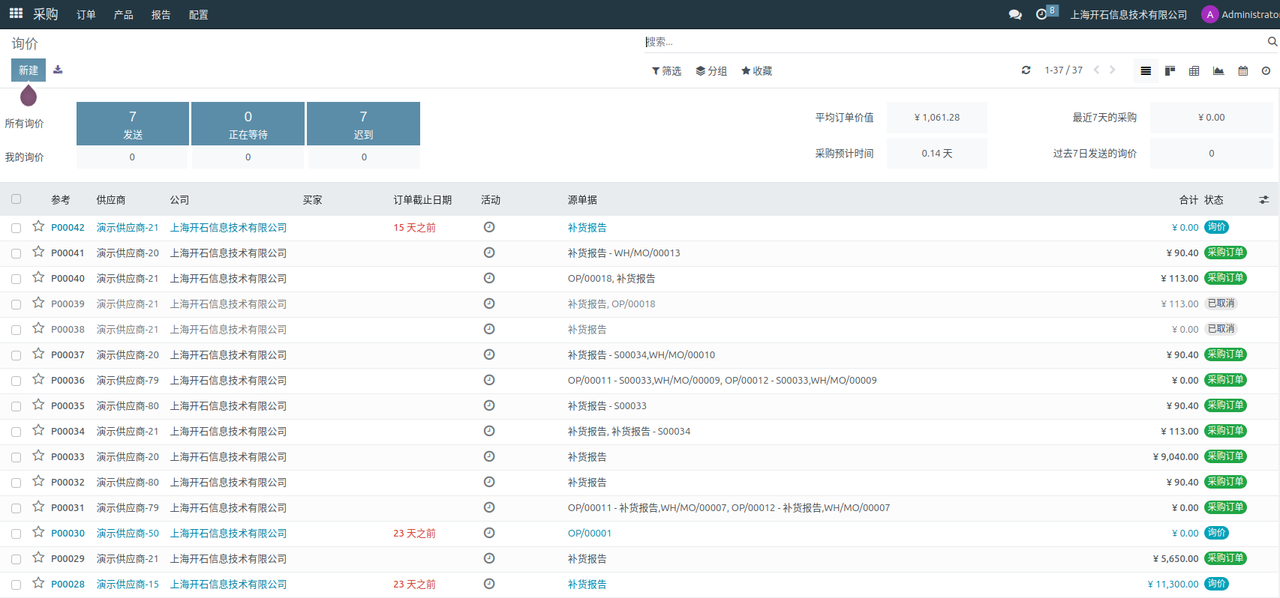Open the 配置 menu
The height and width of the screenshot is (598, 1280).
198,15
